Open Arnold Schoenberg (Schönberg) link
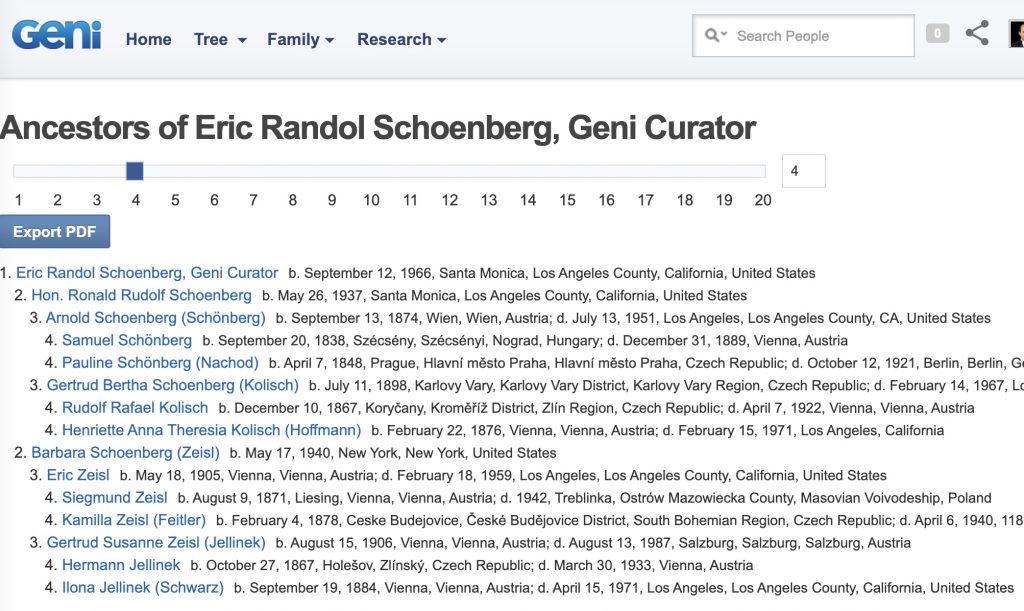This screenshot has width=1024, height=611. pyautogui.click(x=155, y=318)
